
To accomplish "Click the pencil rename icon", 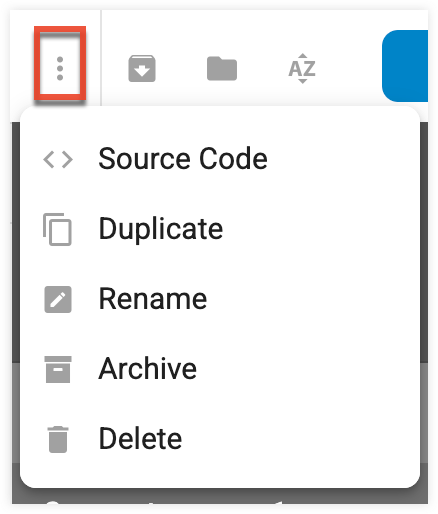I will (x=58, y=299).
